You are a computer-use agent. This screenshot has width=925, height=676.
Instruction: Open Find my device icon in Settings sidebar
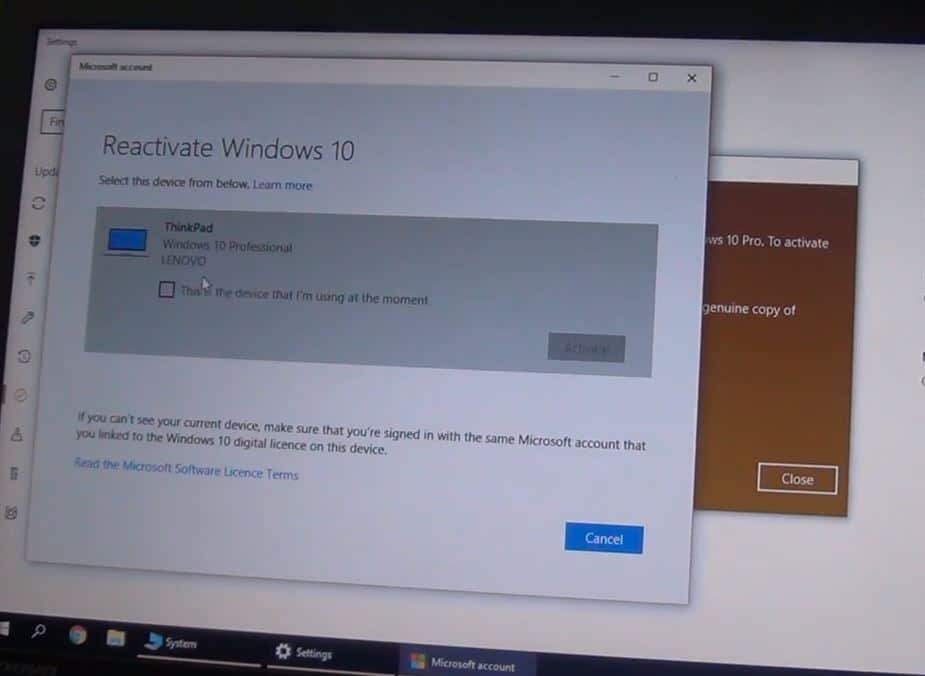tap(17, 435)
